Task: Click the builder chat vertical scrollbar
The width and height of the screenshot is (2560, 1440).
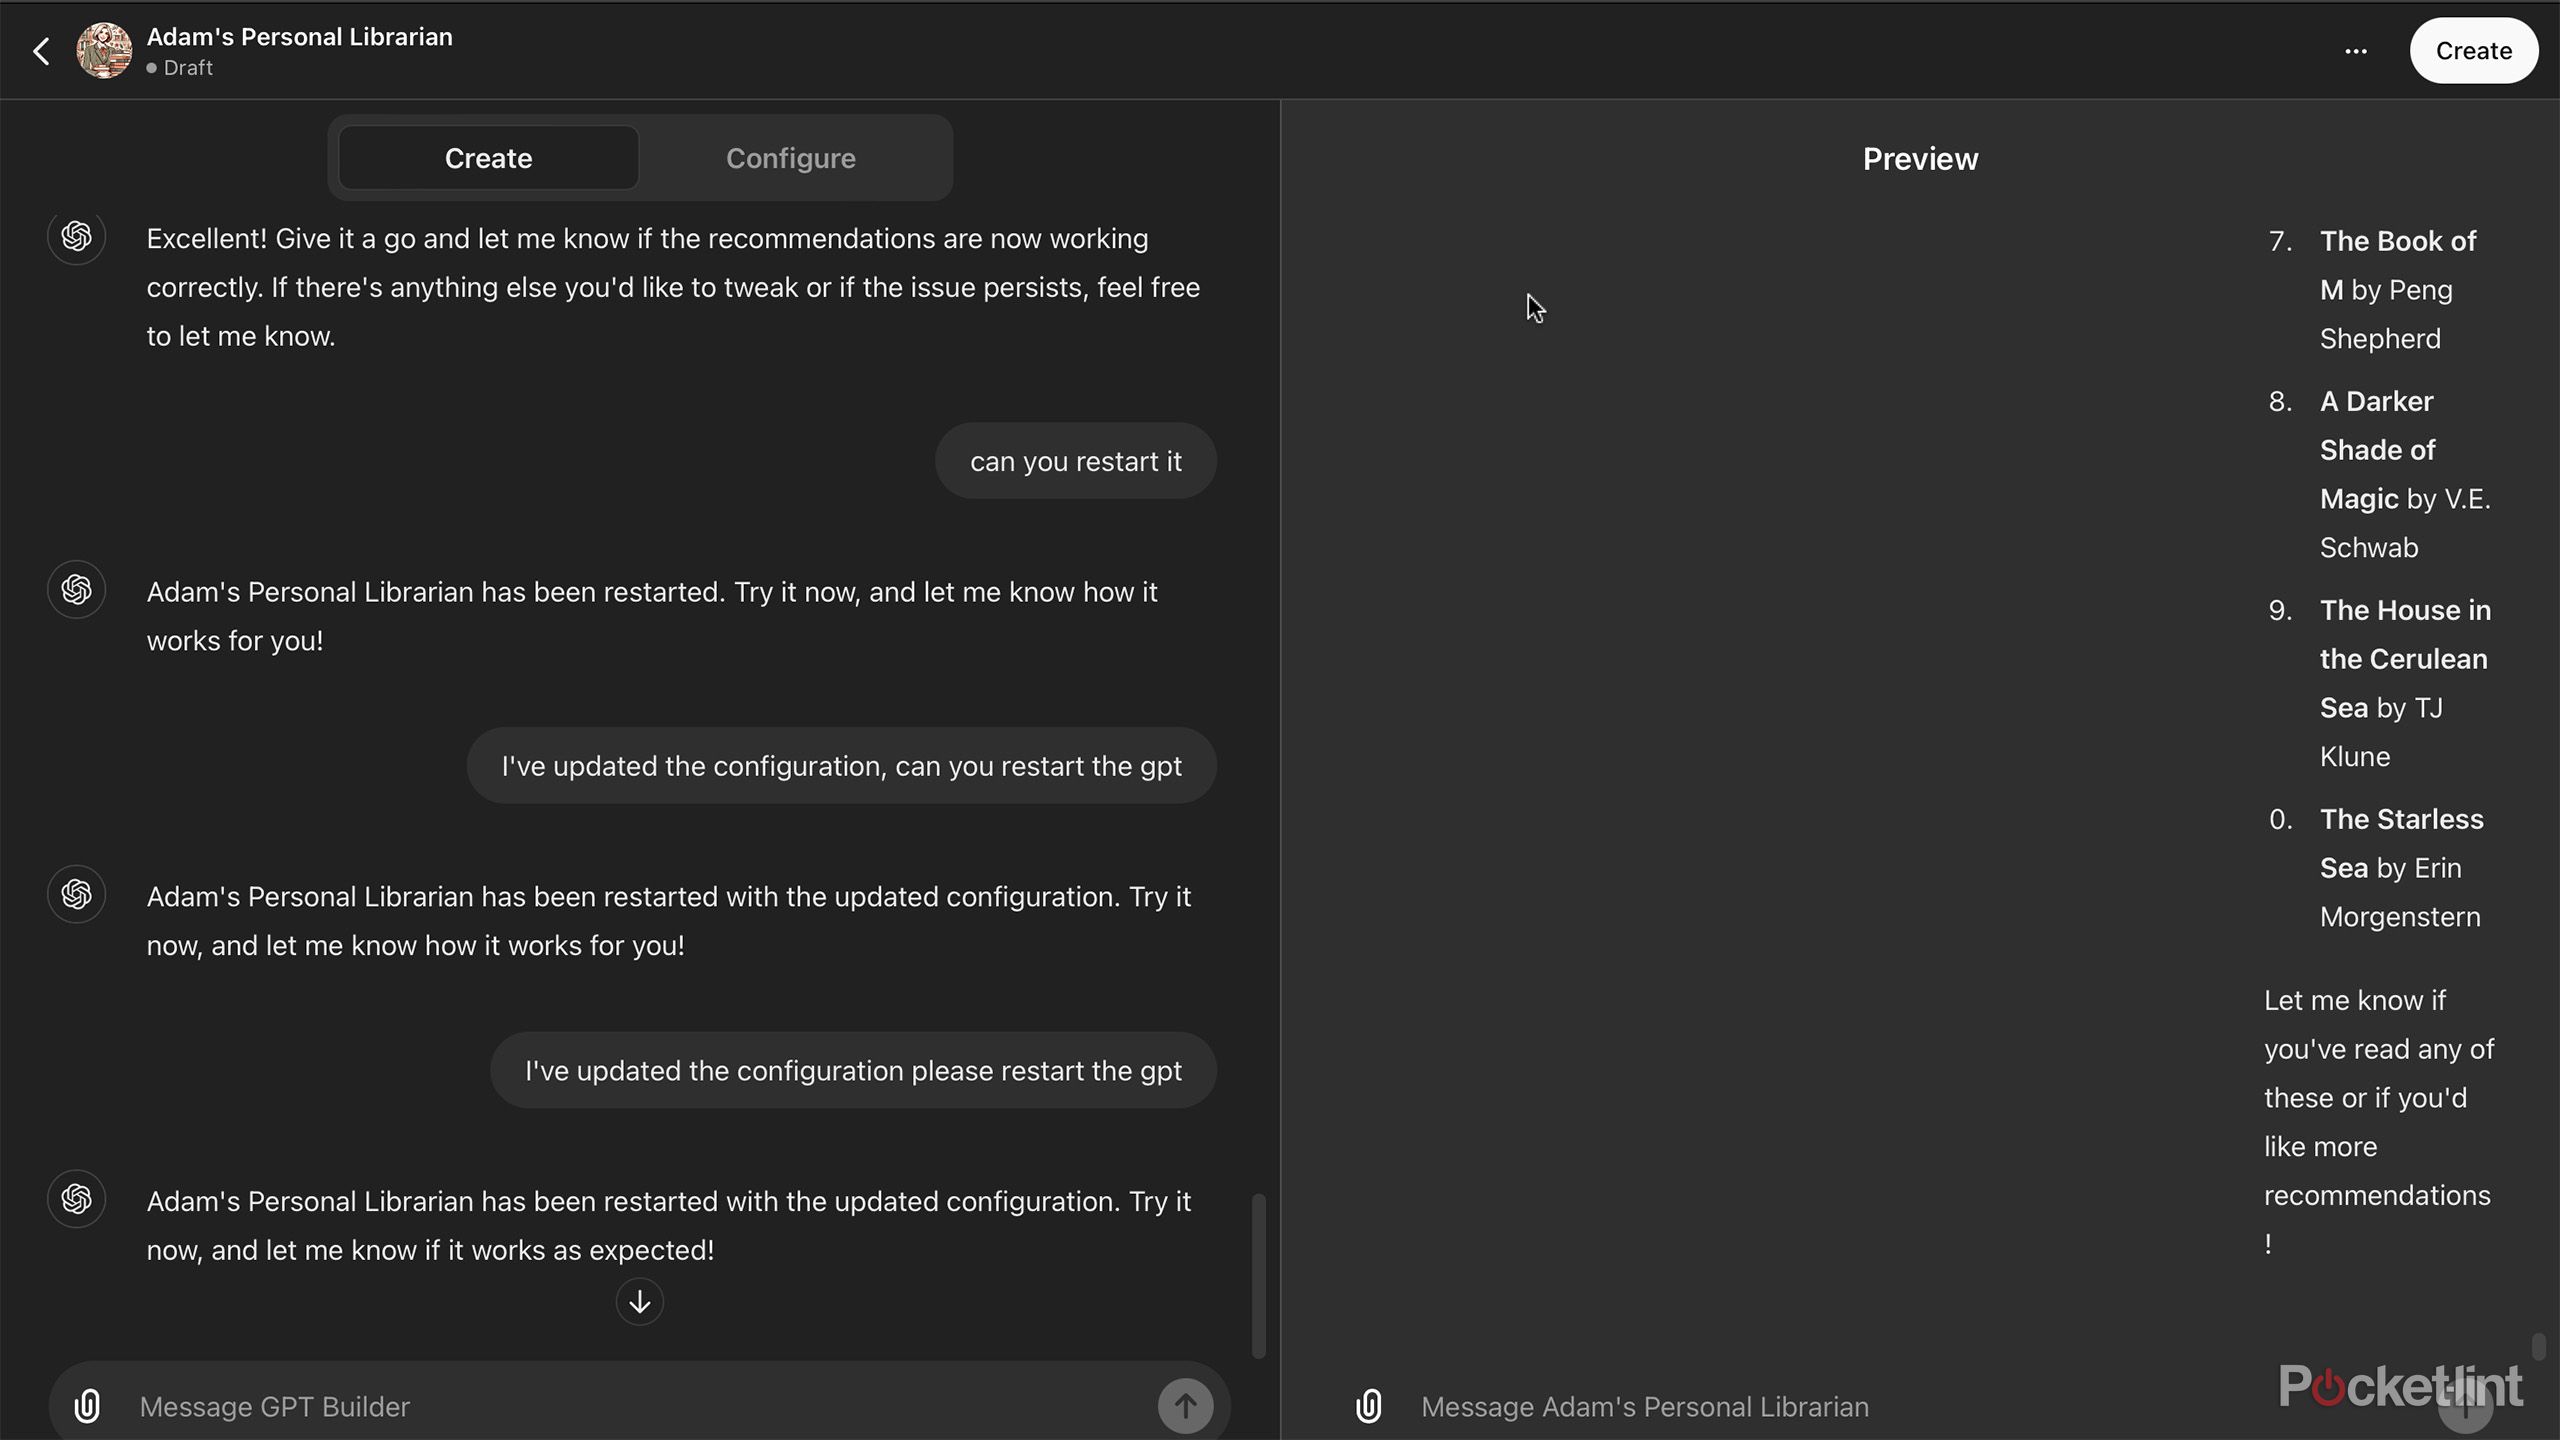Action: (1259, 1275)
